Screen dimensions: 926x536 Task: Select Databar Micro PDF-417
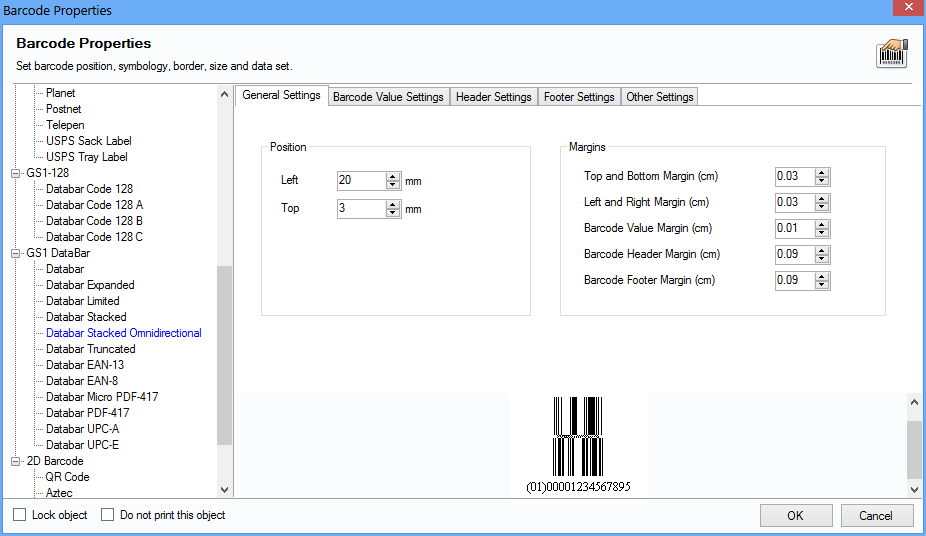[102, 397]
